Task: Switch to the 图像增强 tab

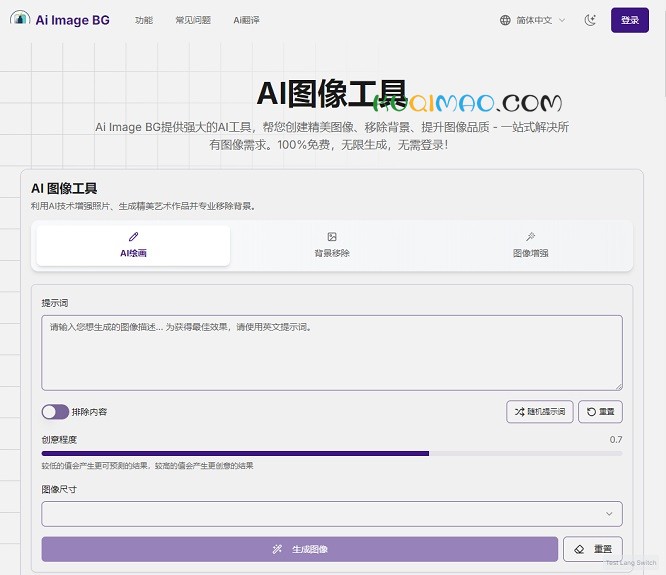Action: coord(531,245)
